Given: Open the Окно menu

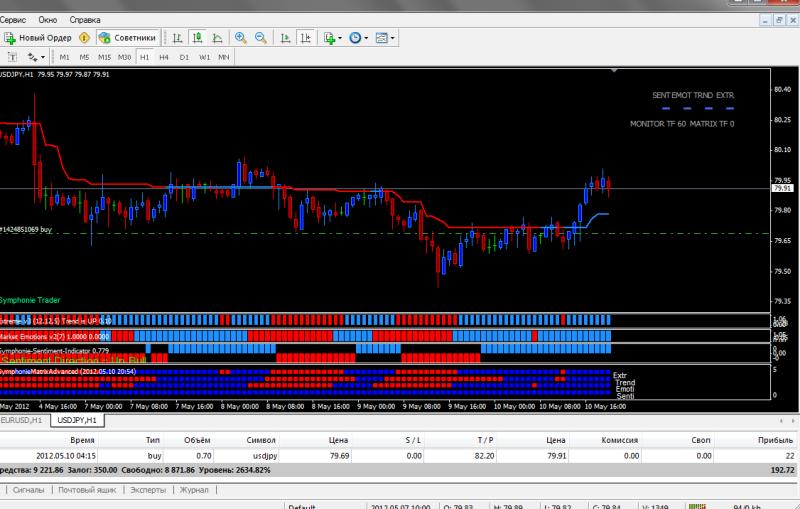Looking at the screenshot, I should [x=47, y=20].
